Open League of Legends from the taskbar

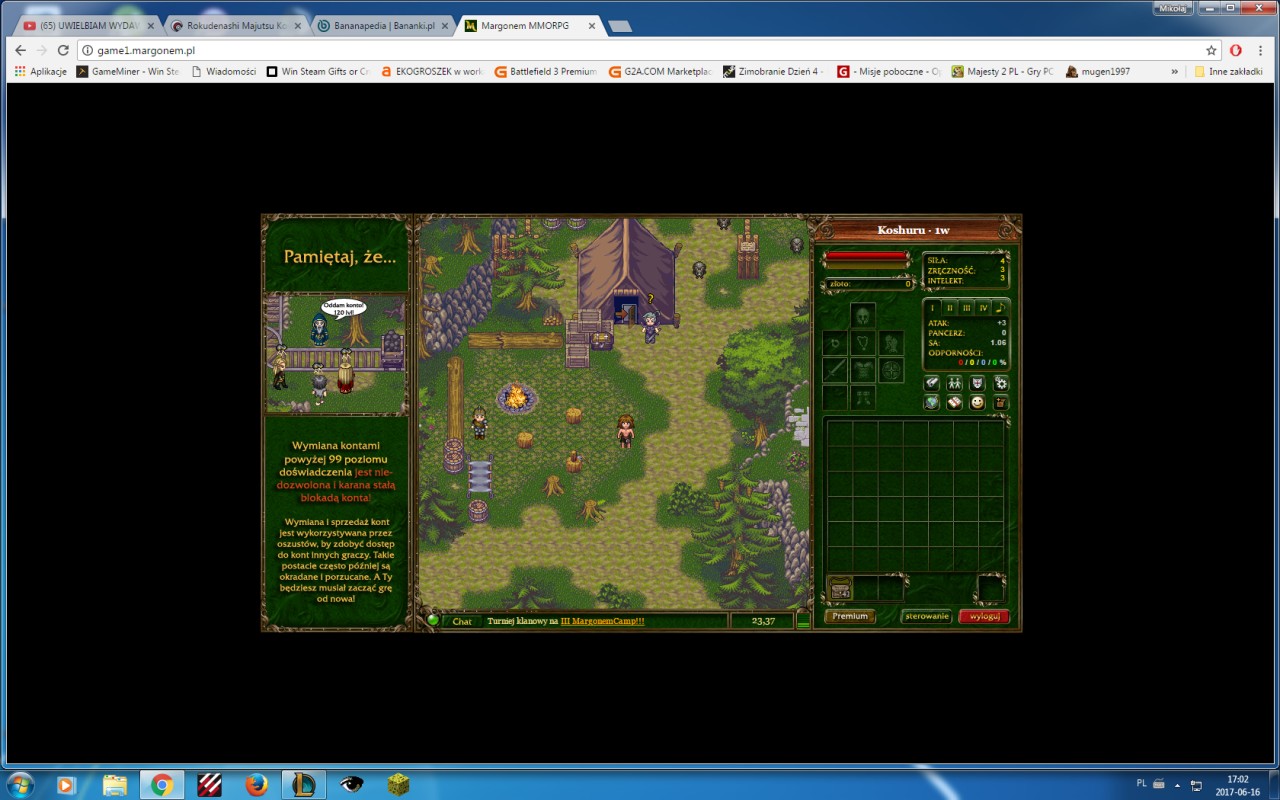point(302,785)
